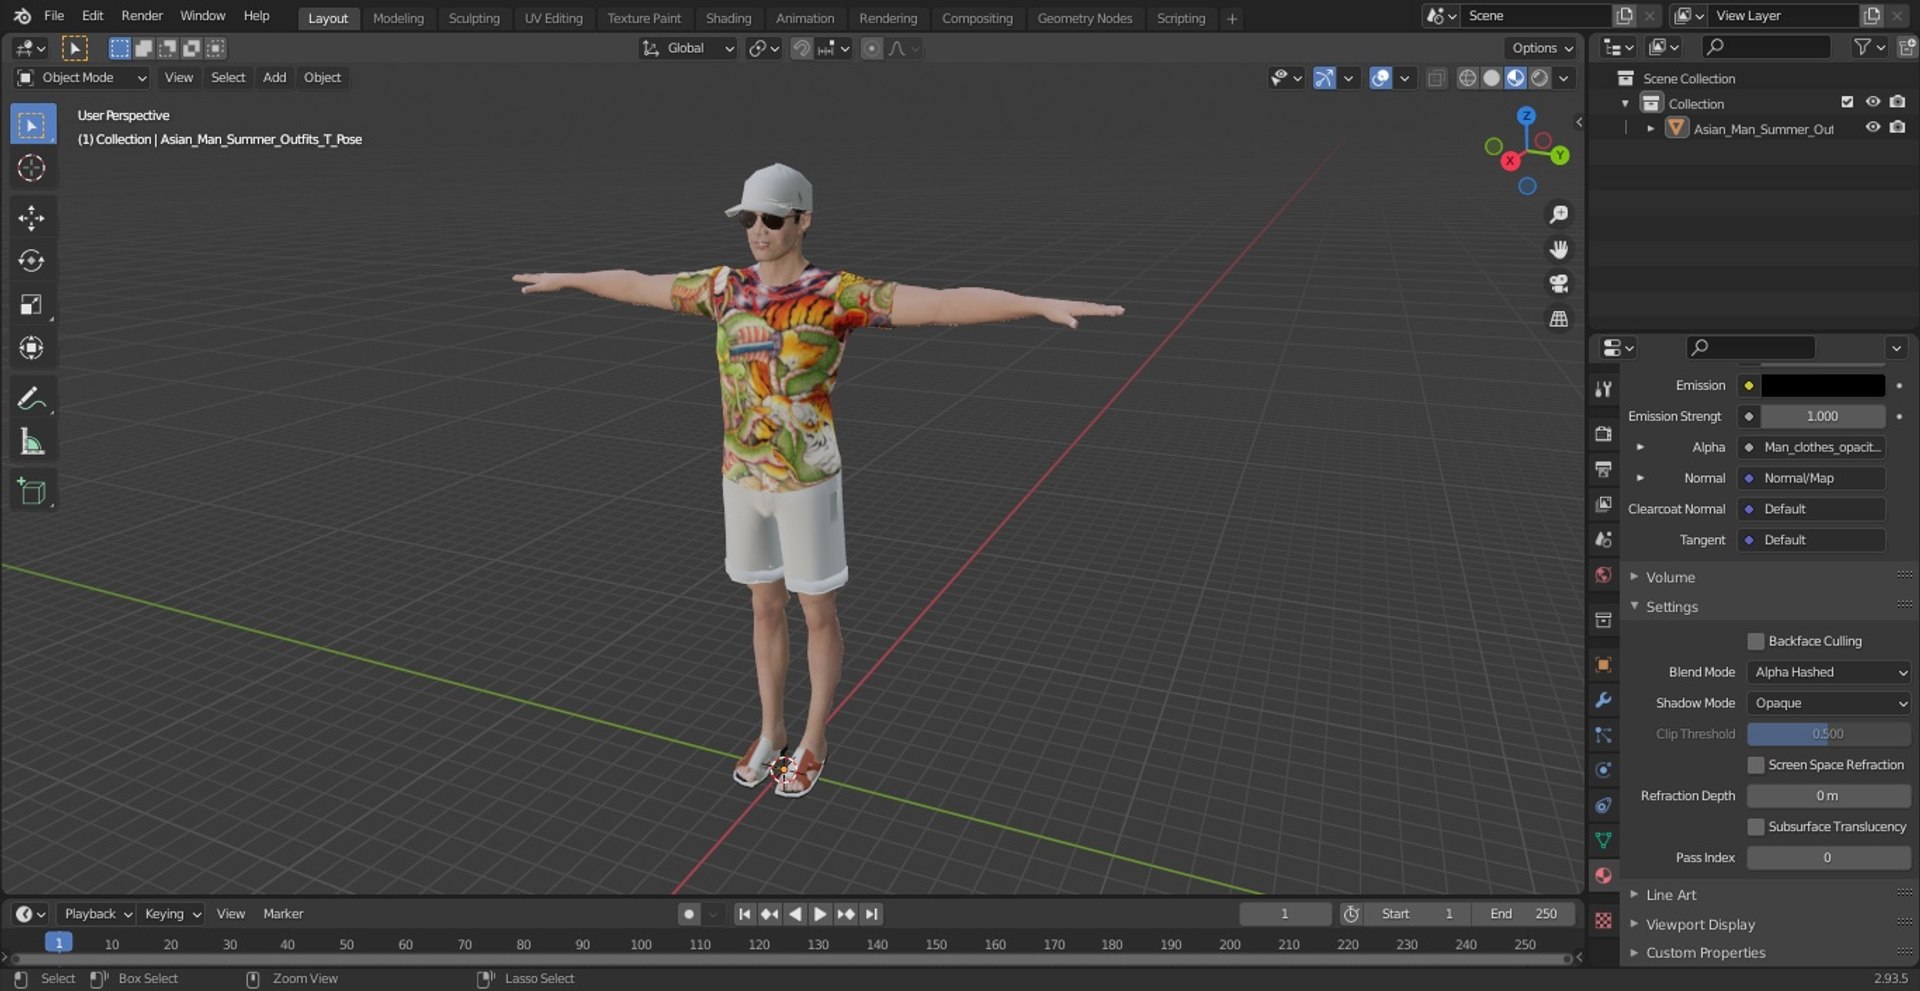Screen dimensions: 1920x991
Task: Select the Transform tool
Action: (32, 348)
